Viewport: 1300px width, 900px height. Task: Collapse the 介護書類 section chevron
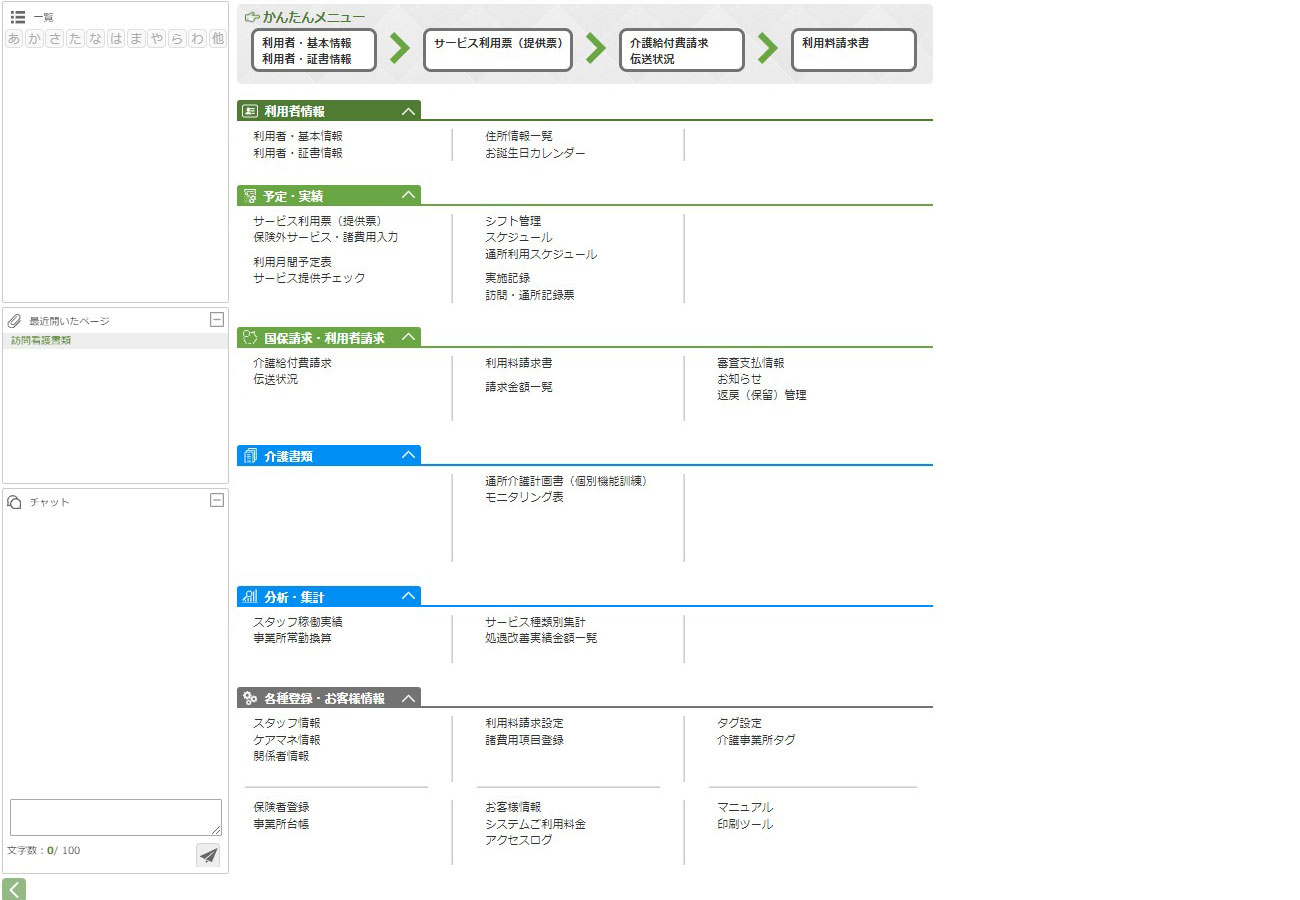408,456
